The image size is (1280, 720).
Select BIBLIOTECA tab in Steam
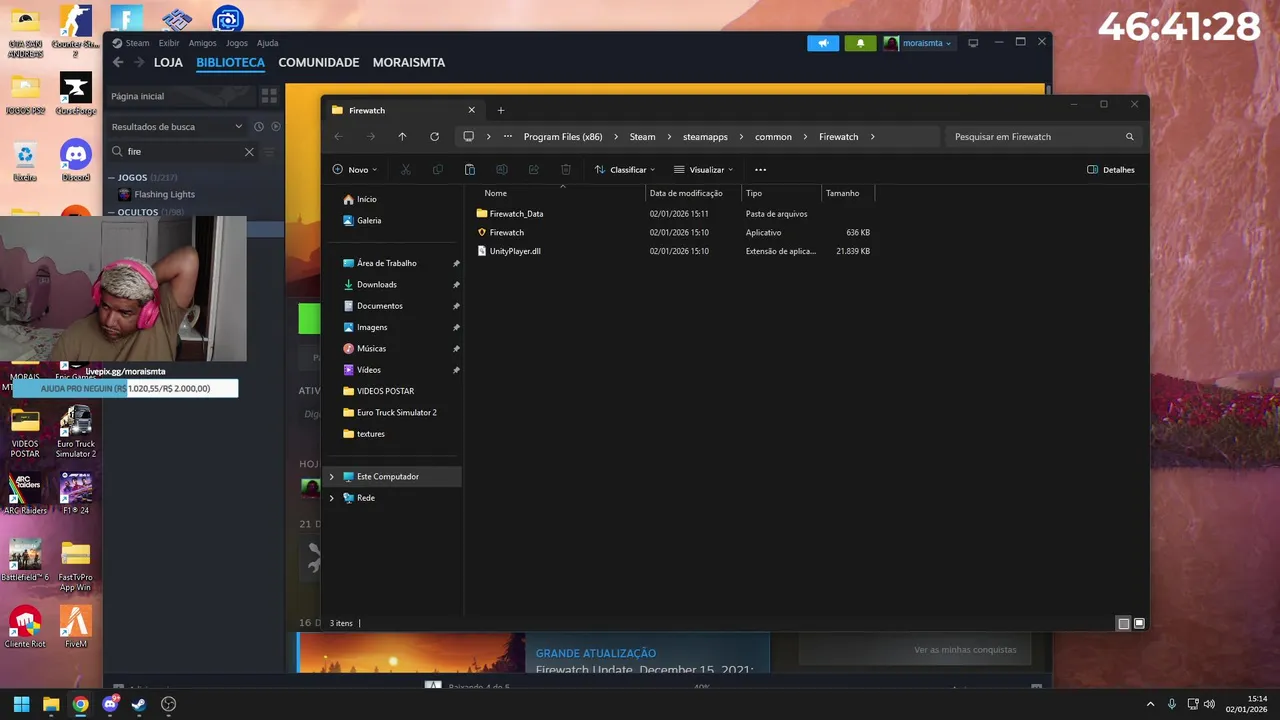pyautogui.click(x=230, y=62)
